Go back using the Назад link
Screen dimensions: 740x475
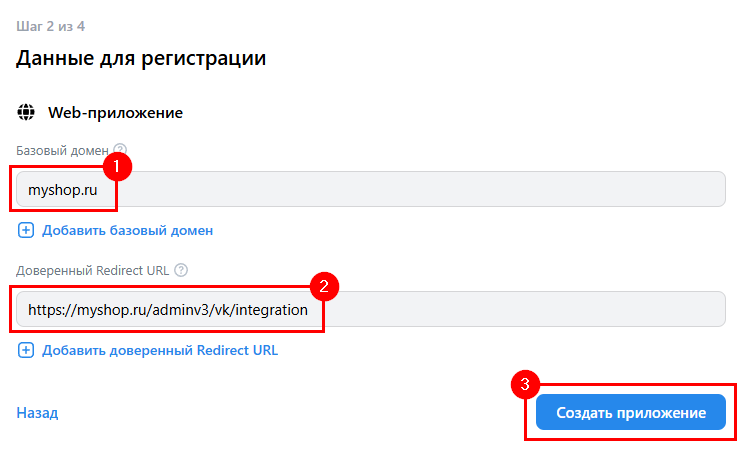point(37,412)
